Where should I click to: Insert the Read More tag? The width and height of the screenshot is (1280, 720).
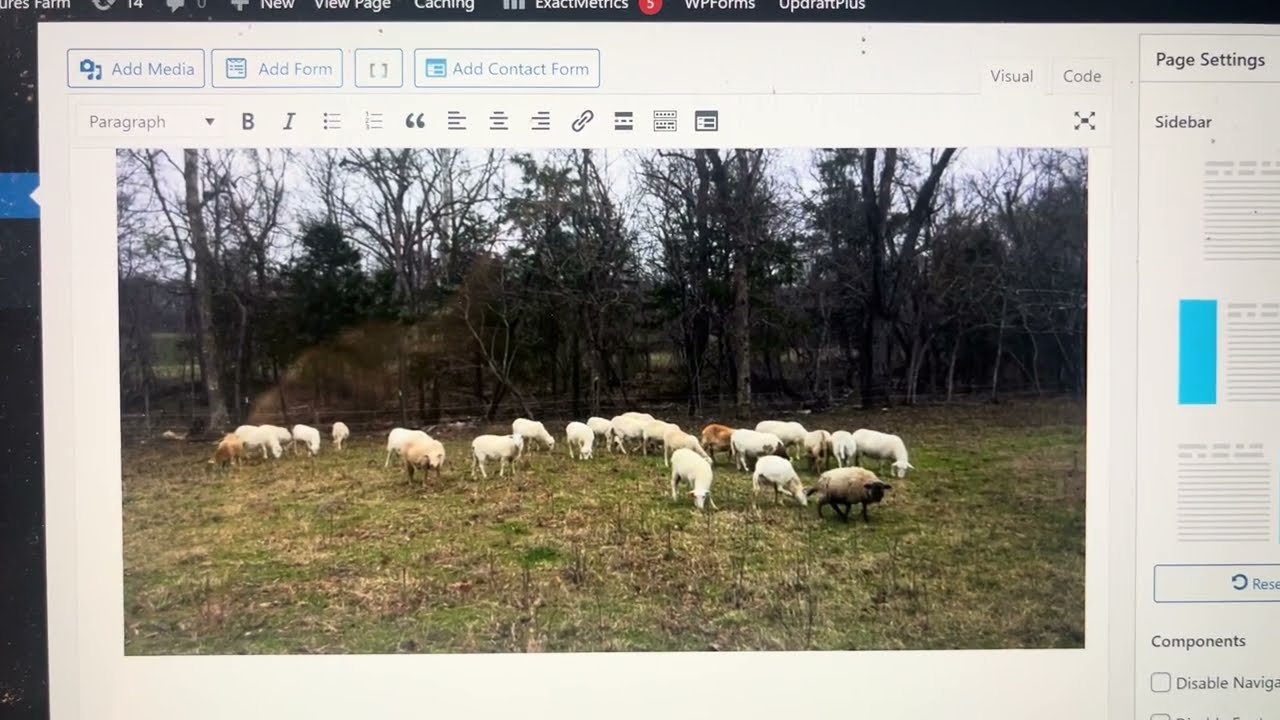tap(624, 122)
